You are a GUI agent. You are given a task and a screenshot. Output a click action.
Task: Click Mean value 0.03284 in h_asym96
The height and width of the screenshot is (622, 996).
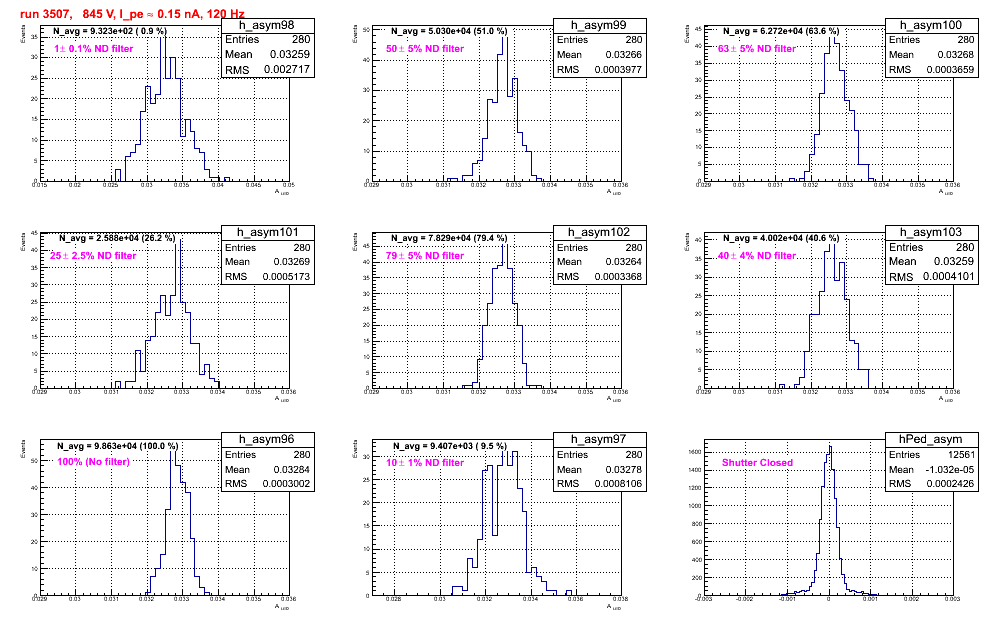[292, 470]
